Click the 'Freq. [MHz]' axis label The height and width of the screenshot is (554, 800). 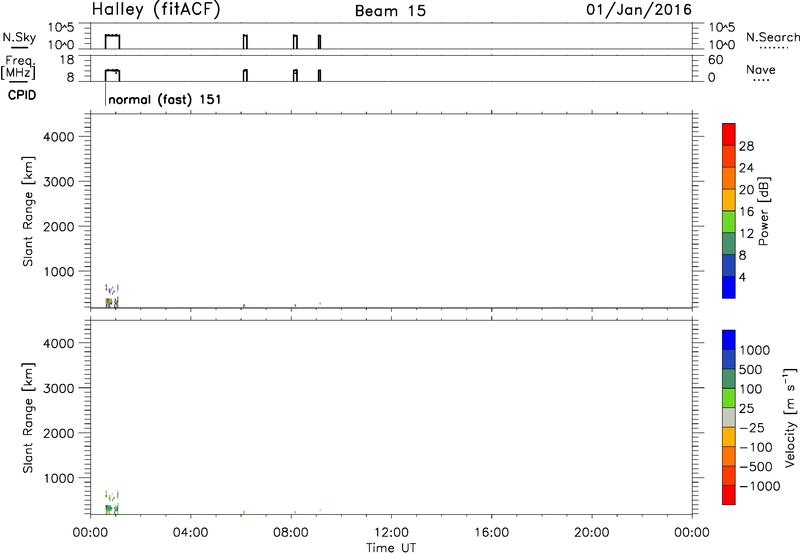[18, 68]
